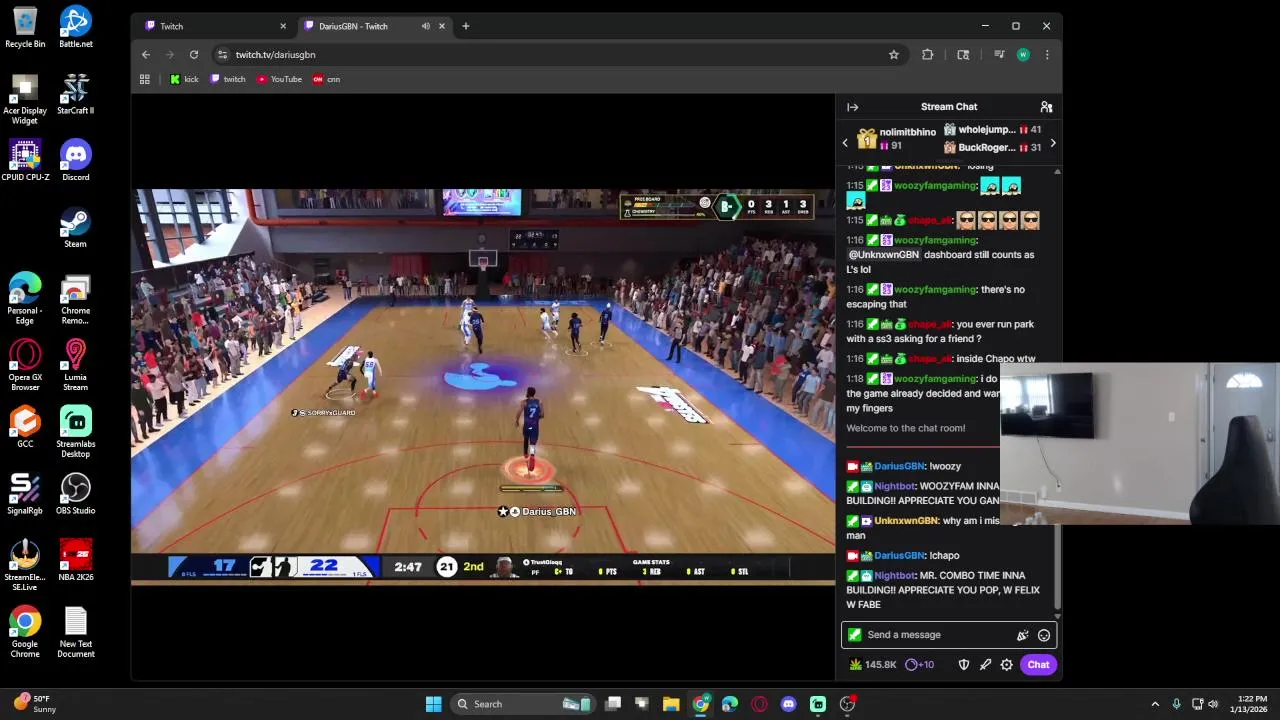The height and width of the screenshot is (720, 1280).
Task: Reload the Twitch page
Action: point(194,55)
